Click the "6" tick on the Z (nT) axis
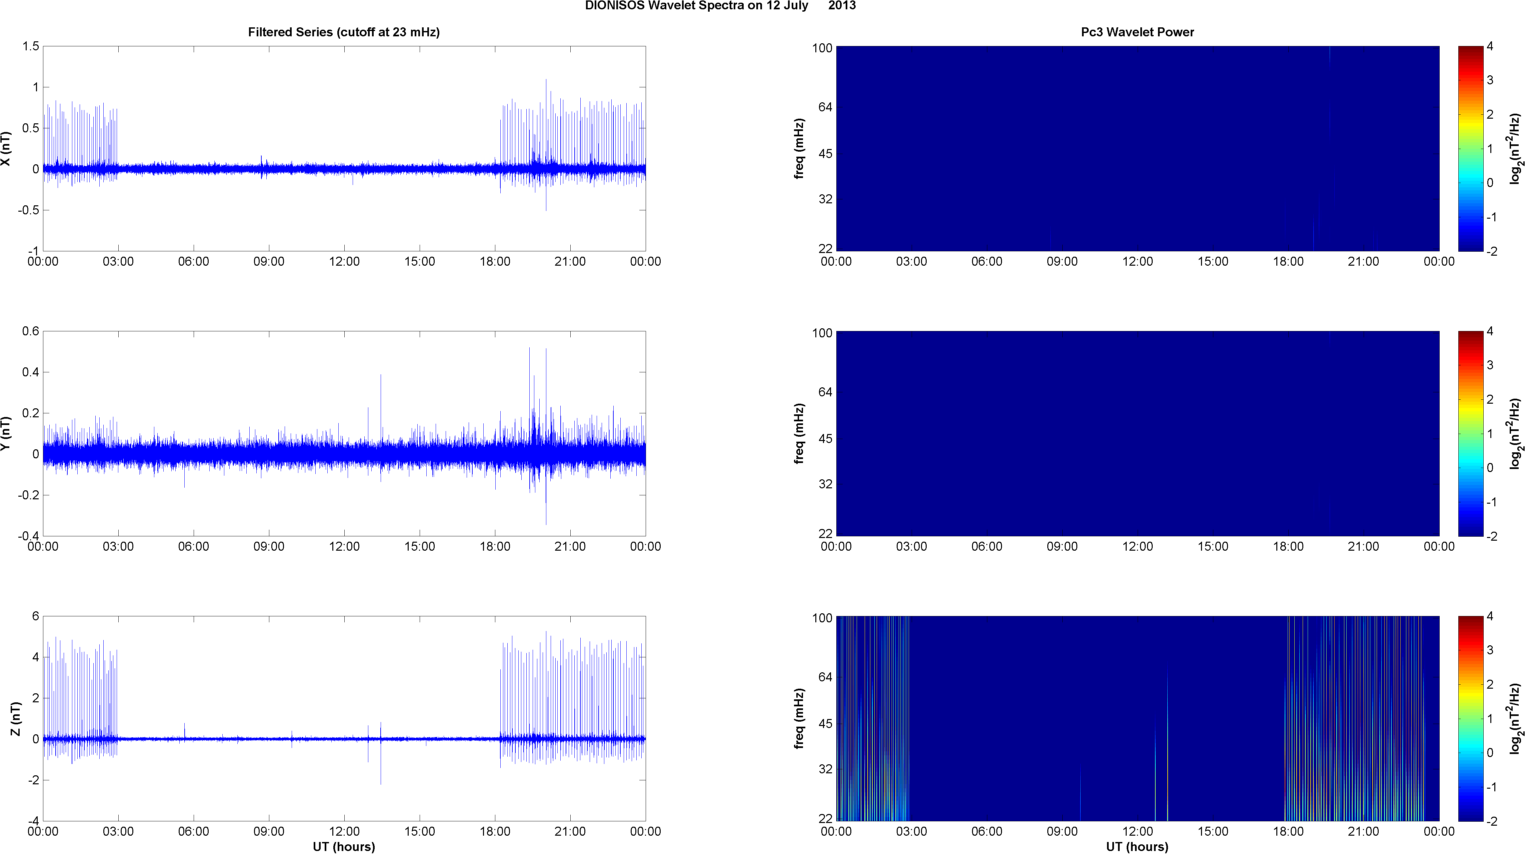The width and height of the screenshot is (1525, 854). pos(35,617)
